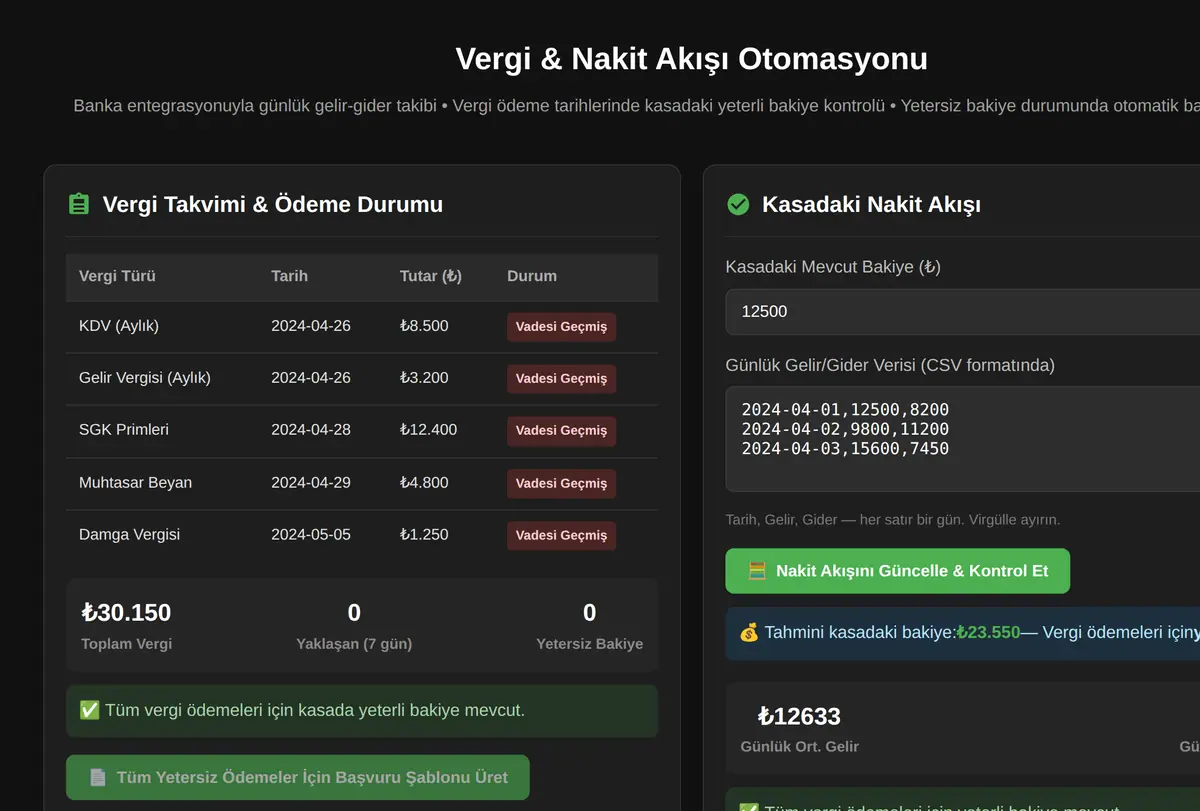This screenshot has height=811, width=1200.
Task: Select the Vadesi Geçmiş badge for Muhtasar Beyan
Action: click(x=561, y=484)
